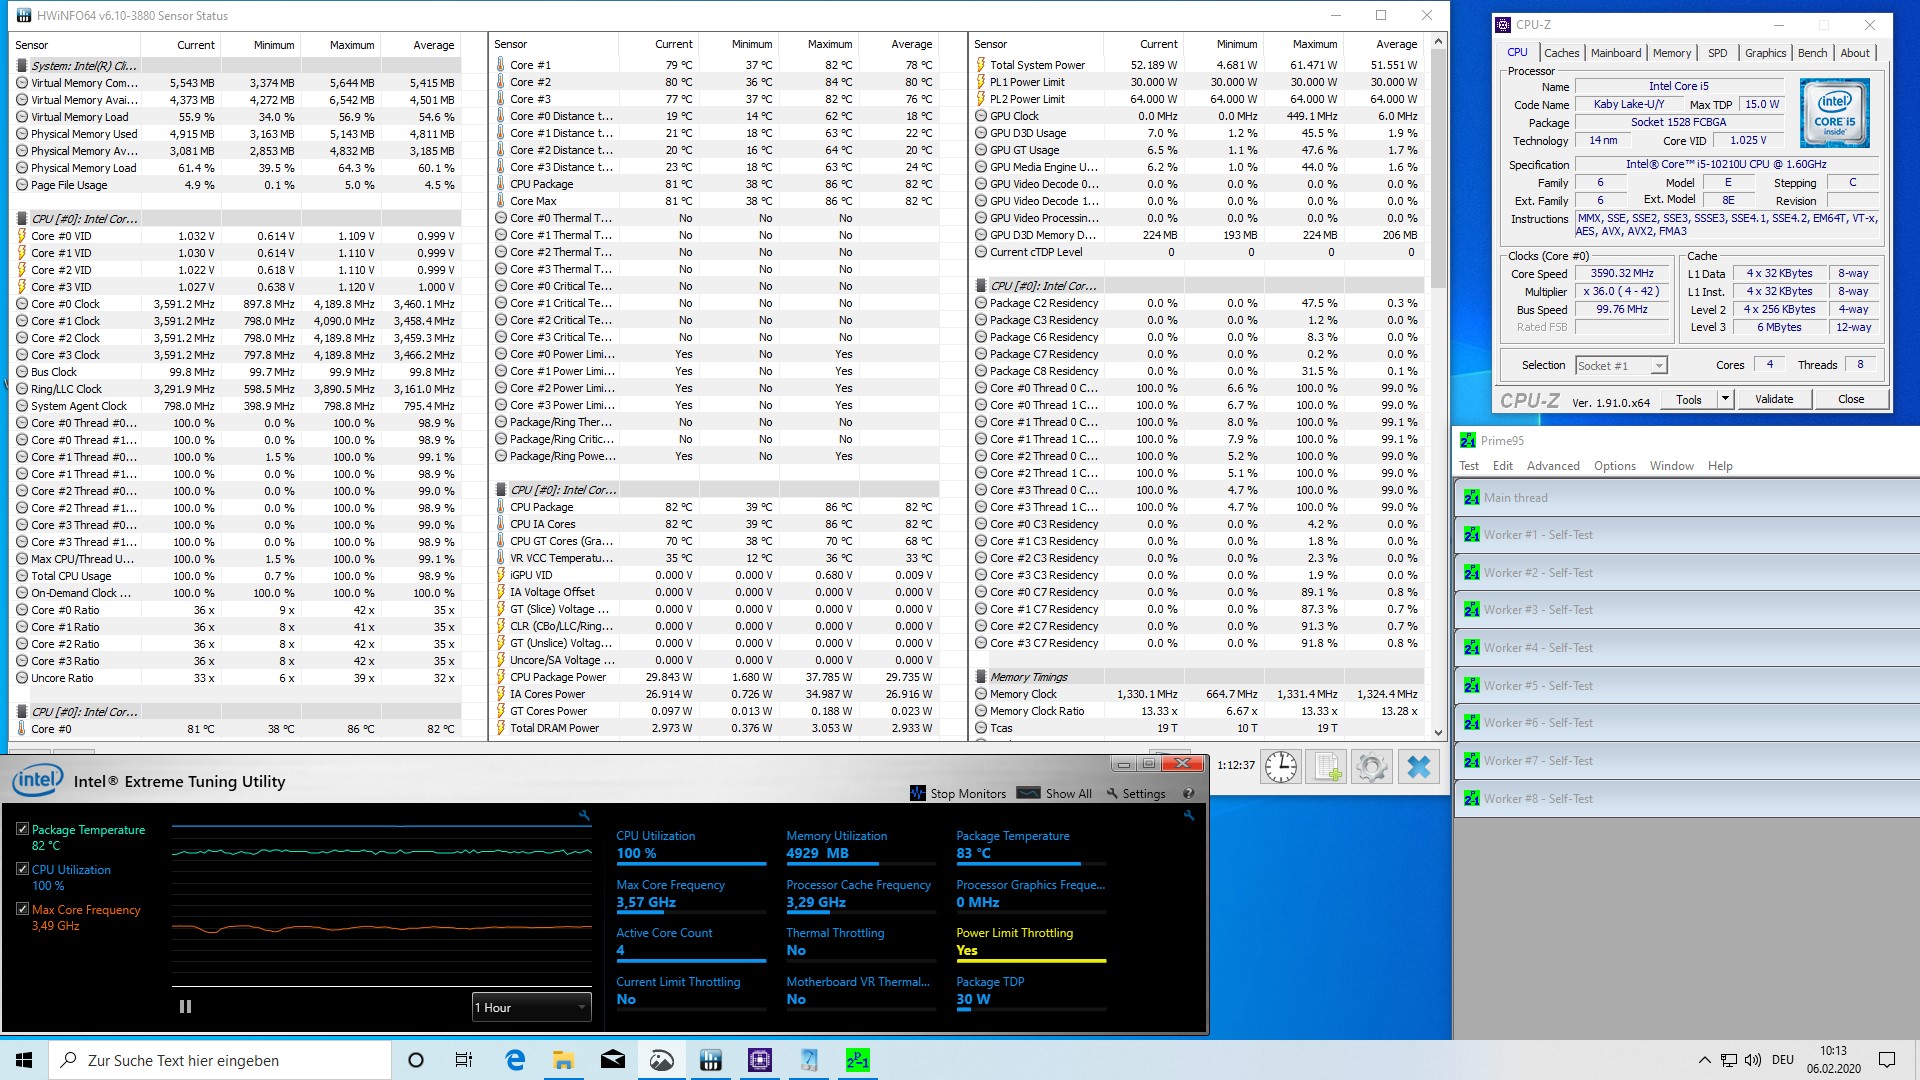Open the Advanced menu in Prime95
The height and width of the screenshot is (1080, 1920).
[1552, 466]
